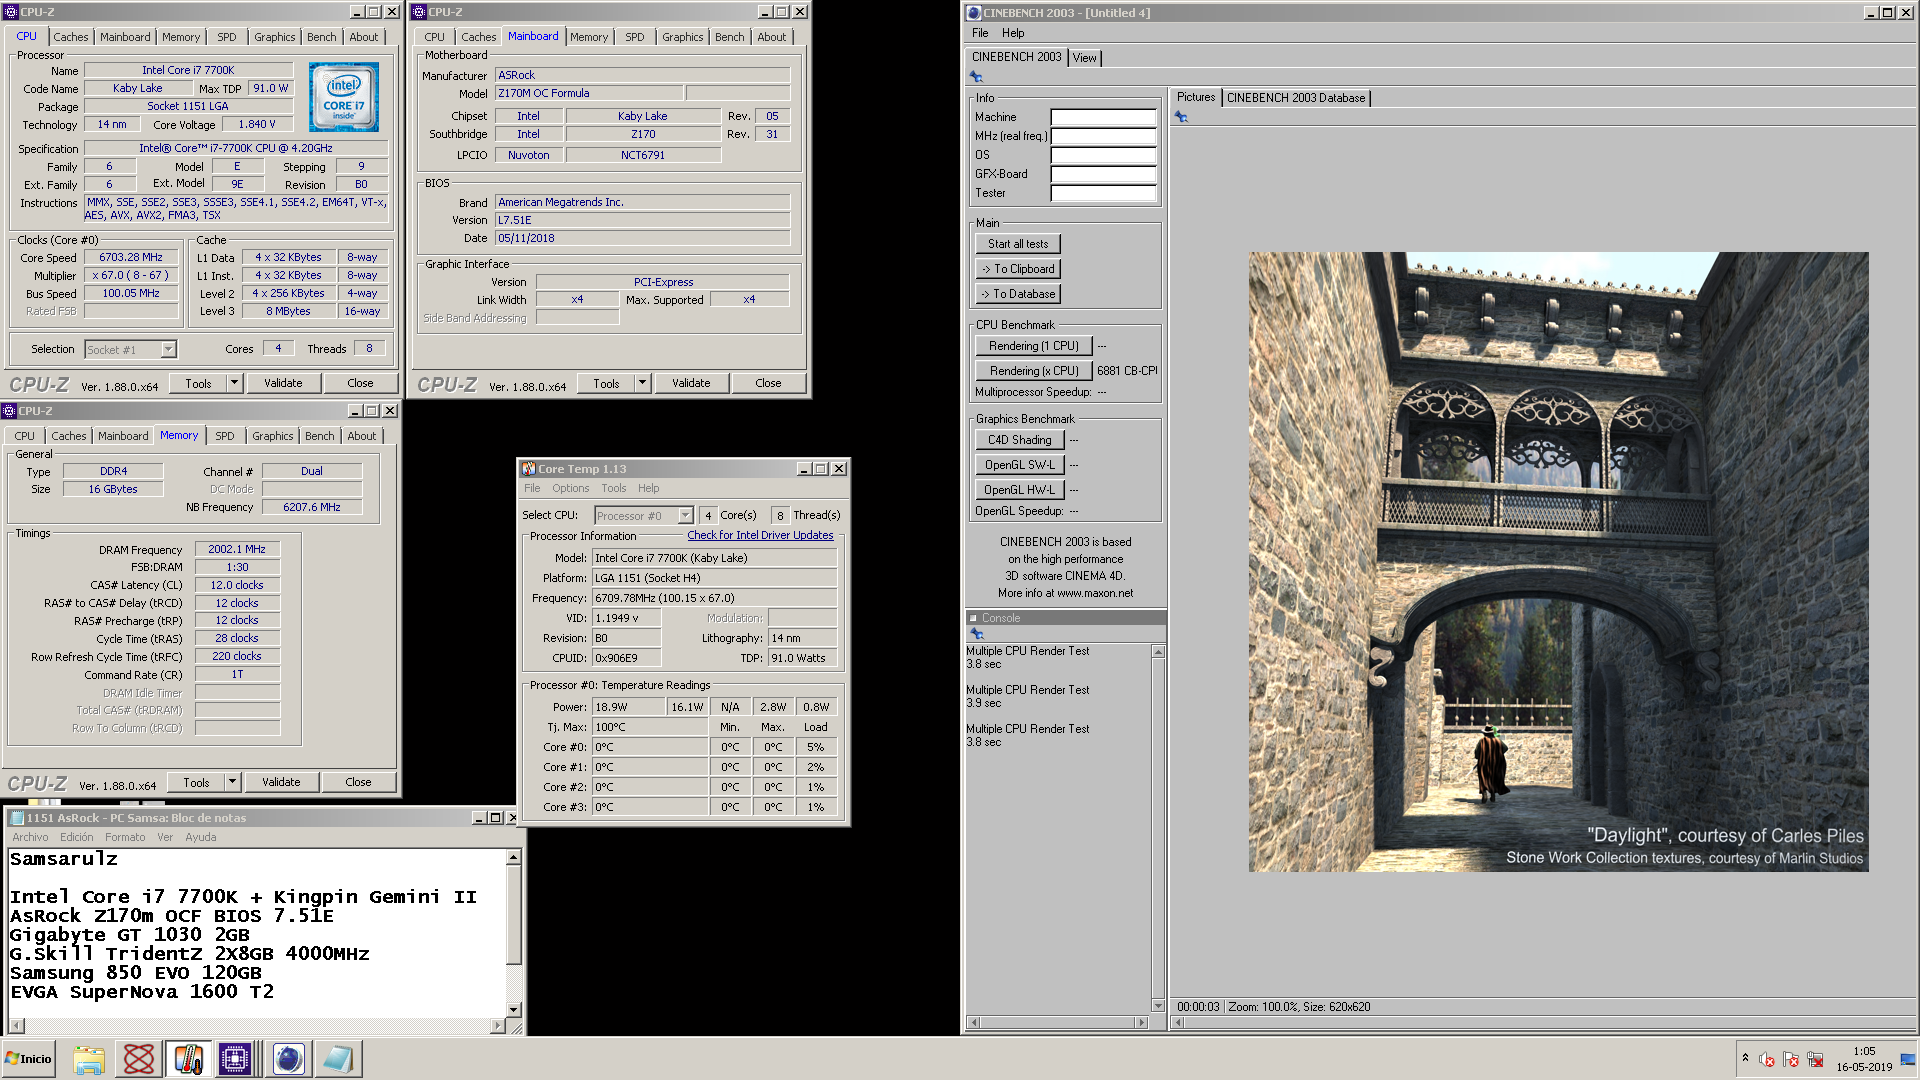Open Bench tab in CPU-Z CPU window

click(x=322, y=37)
